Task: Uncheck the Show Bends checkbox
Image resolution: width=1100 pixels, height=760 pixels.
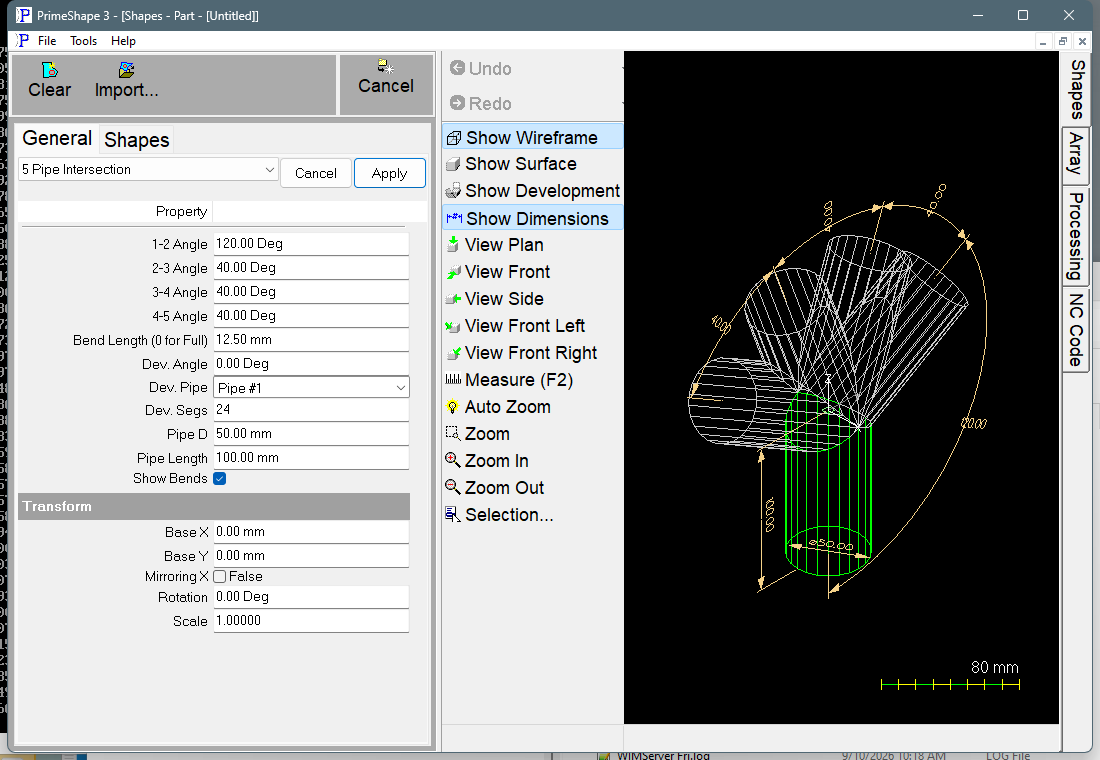Action: coord(220,479)
